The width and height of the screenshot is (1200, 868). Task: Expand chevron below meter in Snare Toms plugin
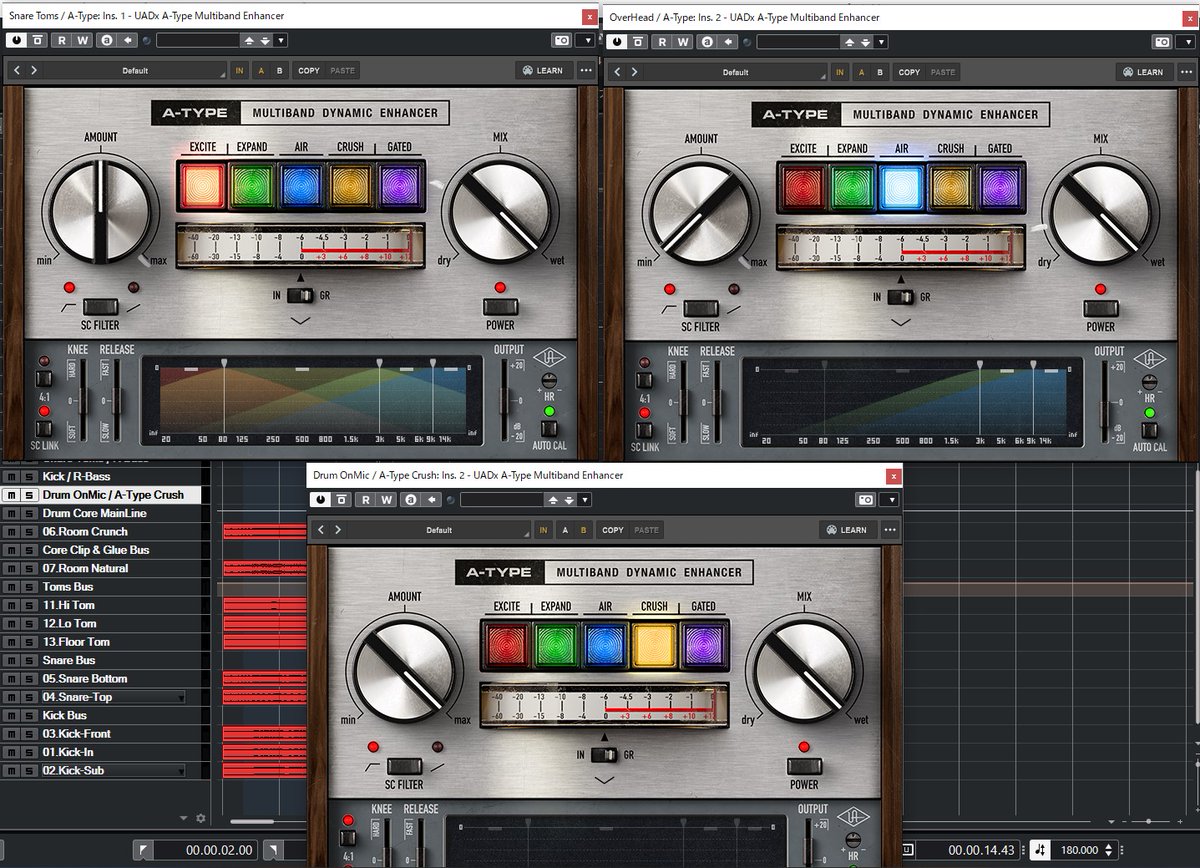[301, 321]
